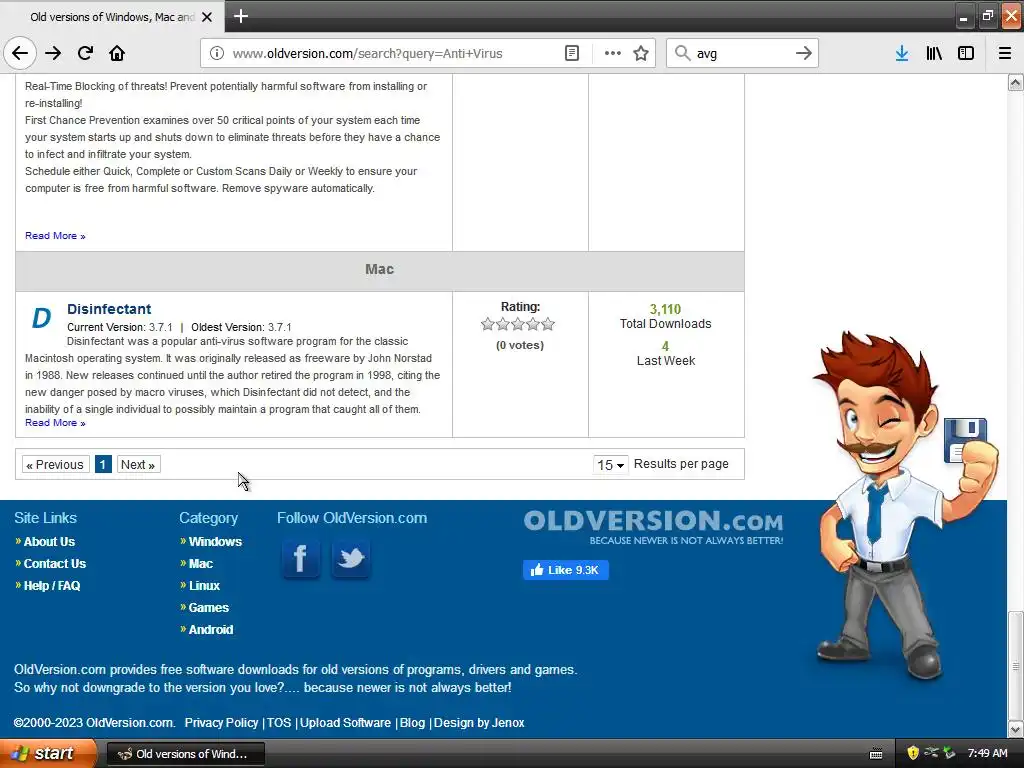Open OldVersion Facebook page icon

[300, 559]
